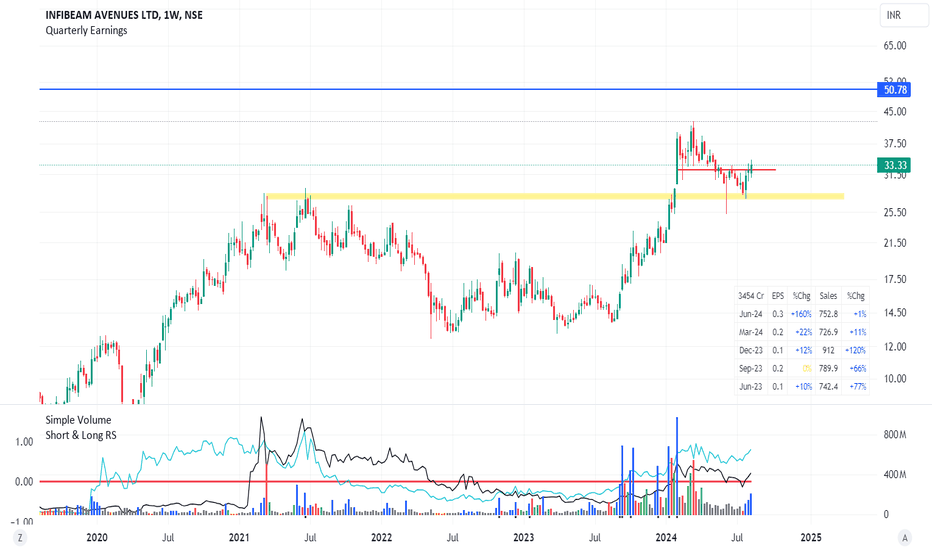
Task: Click the 2023 time axis label
Action: click(x=524, y=538)
